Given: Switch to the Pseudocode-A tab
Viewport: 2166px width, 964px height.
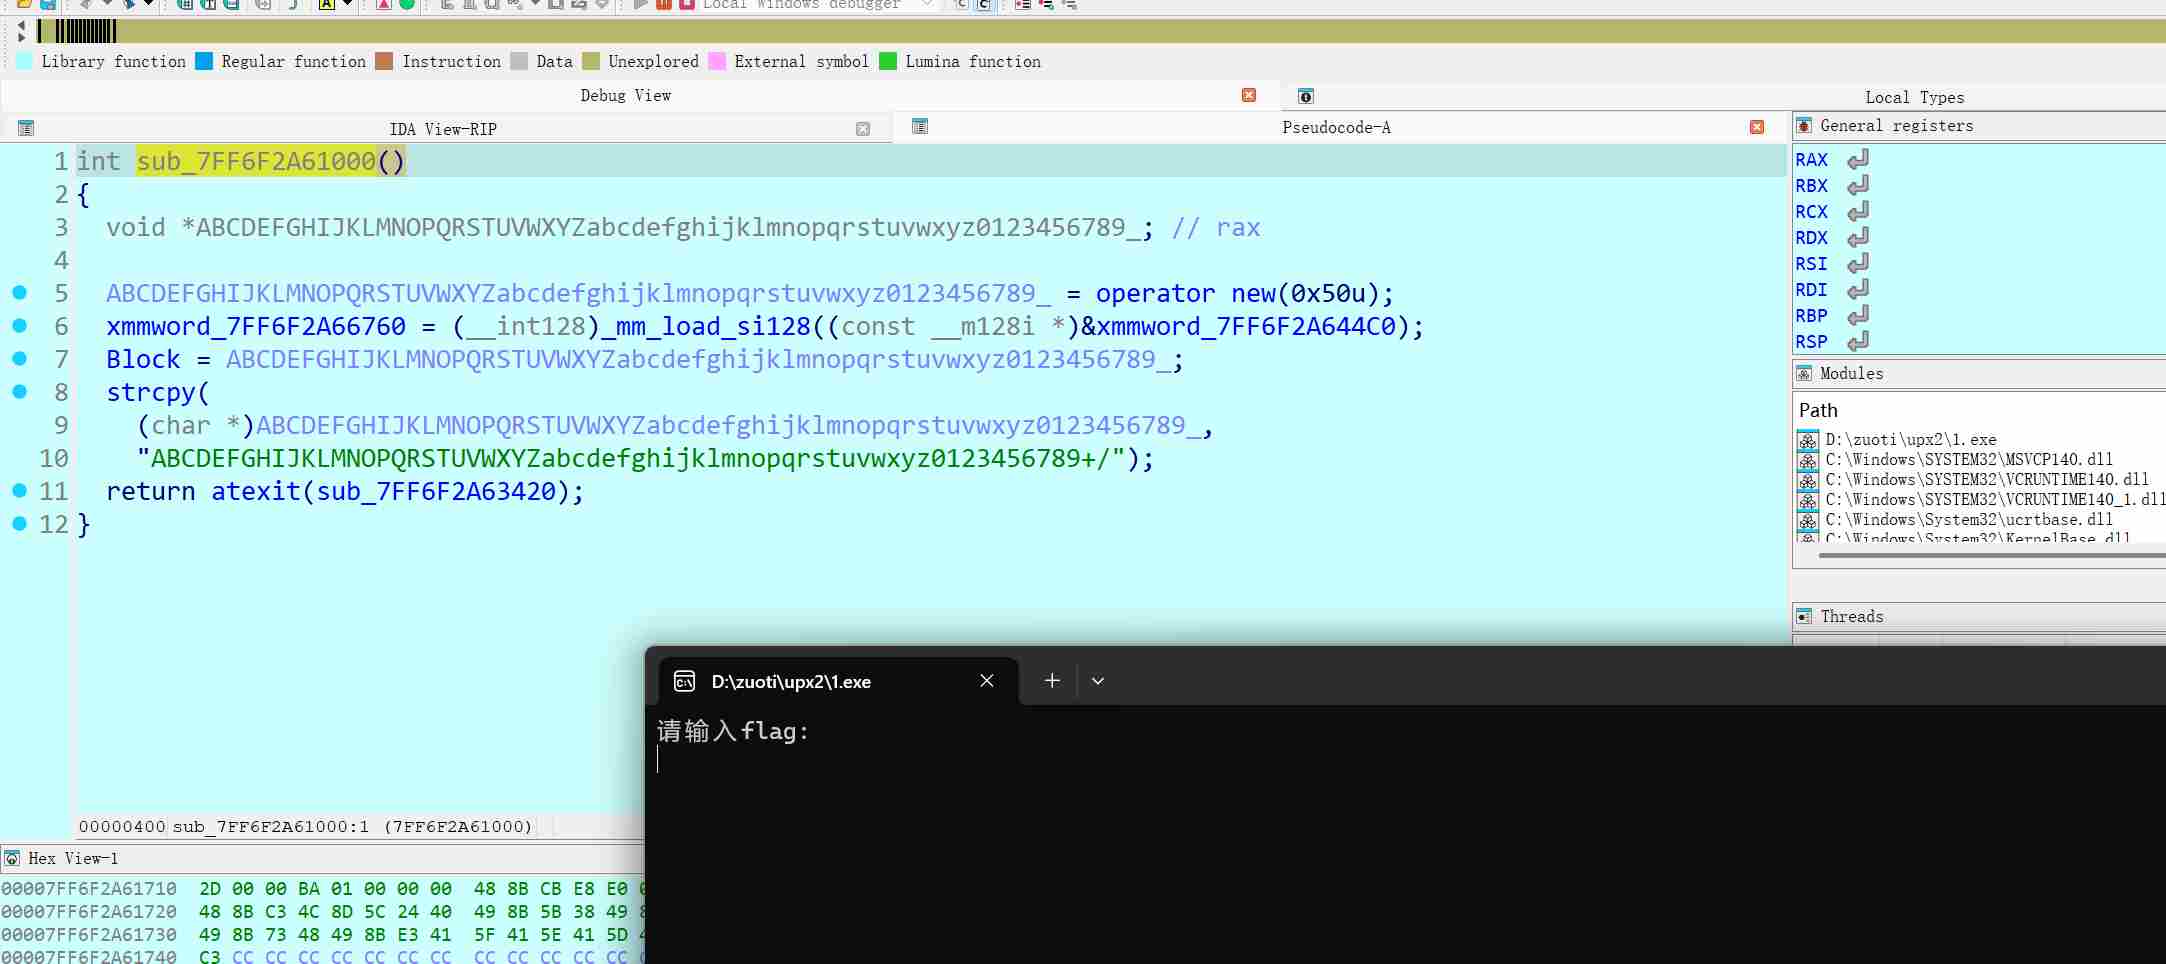Looking at the screenshot, I should (x=1336, y=127).
